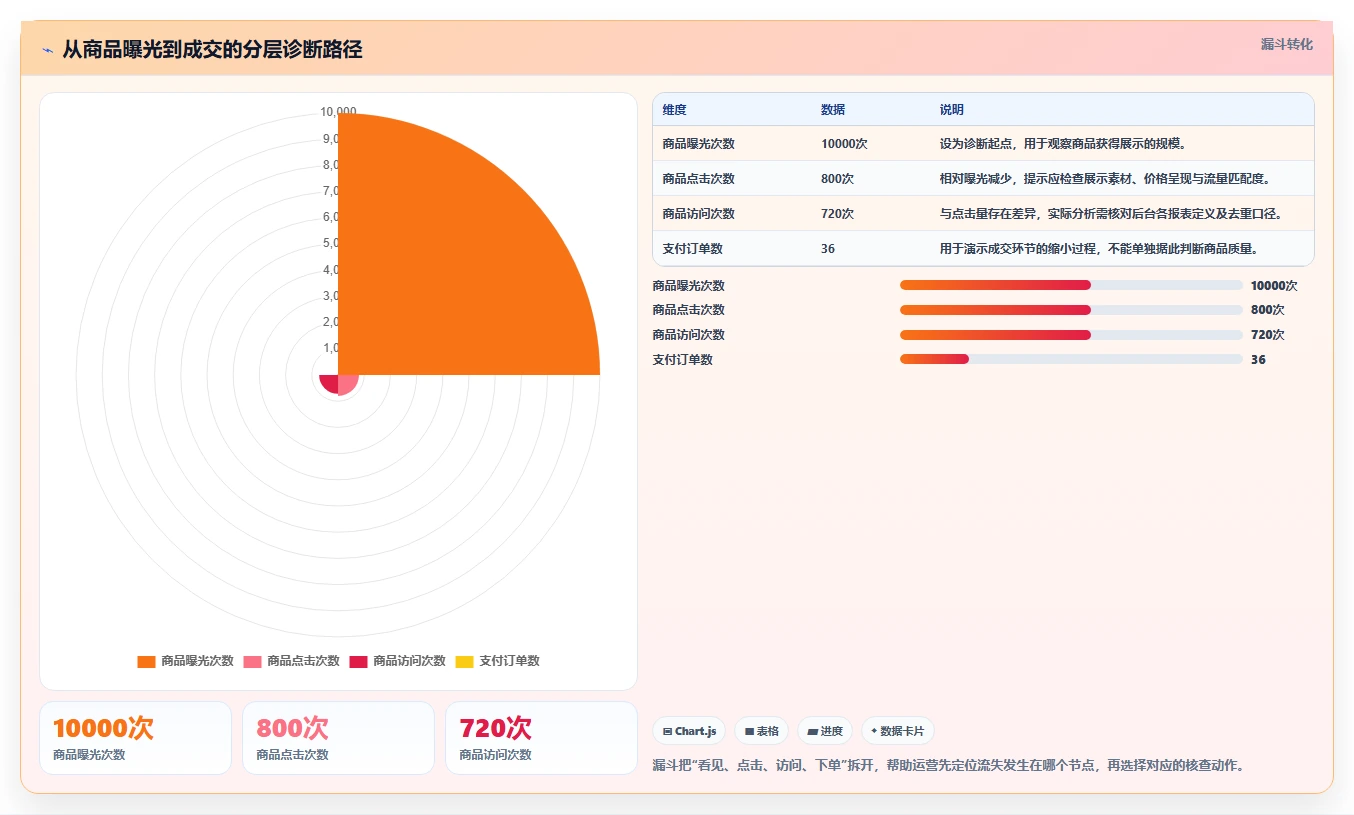Click the 720次 value beside progress bar
The height and width of the screenshot is (815, 1354).
[1267, 335]
